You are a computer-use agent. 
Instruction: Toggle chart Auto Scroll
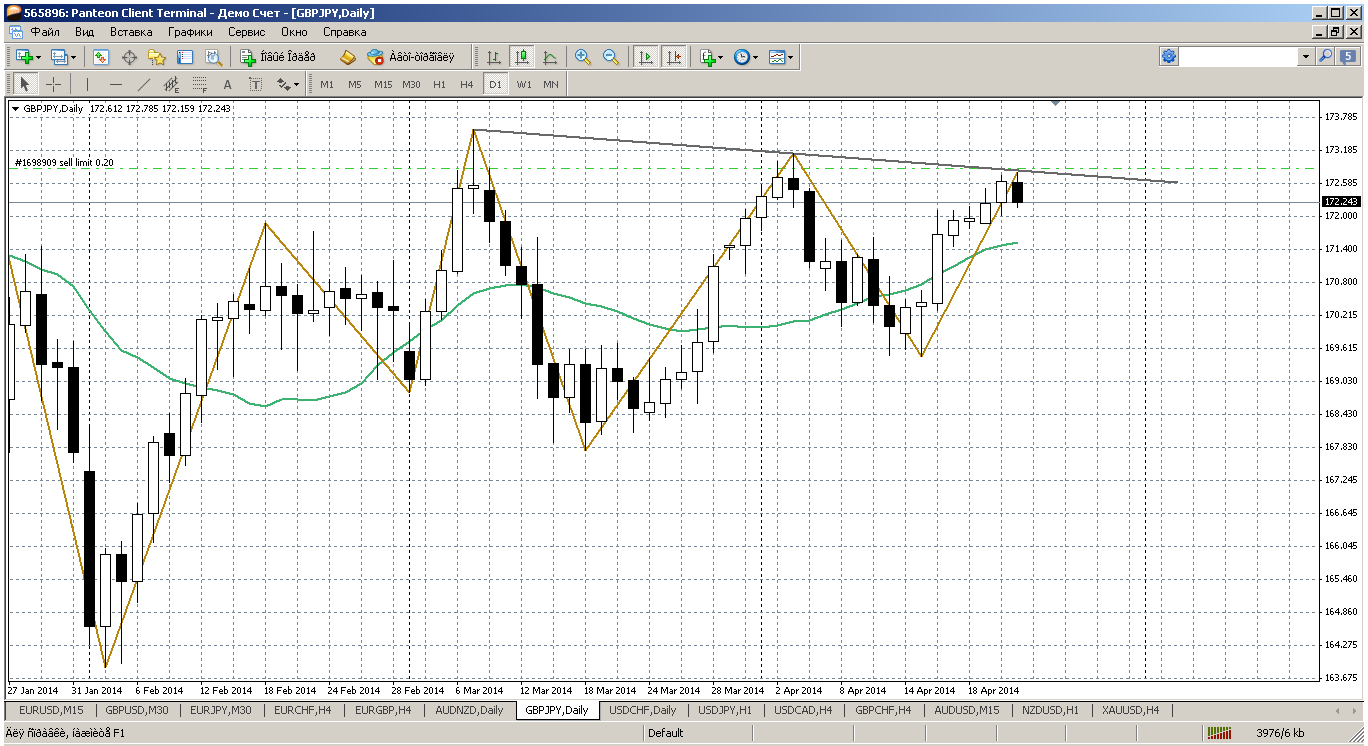646,57
